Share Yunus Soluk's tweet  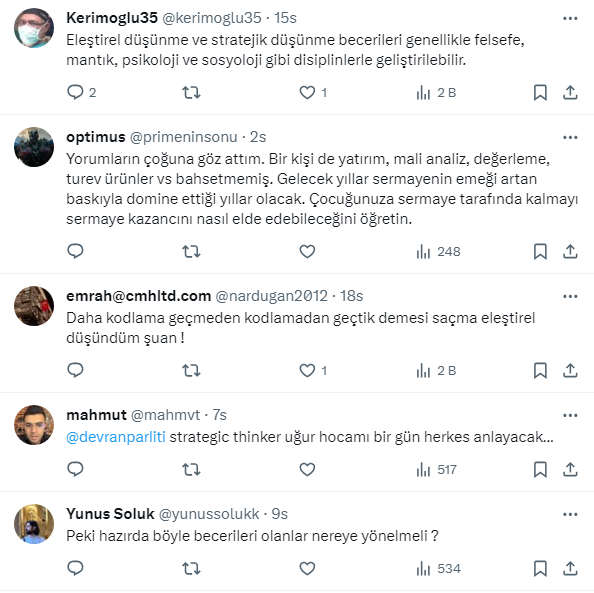tap(570, 569)
